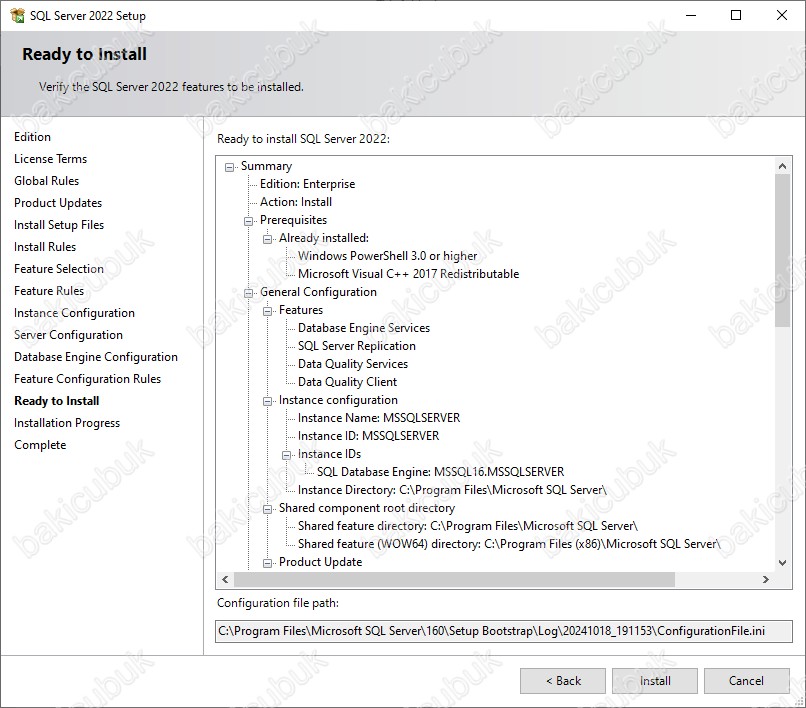Select the Server Configuration step
Image resolution: width=806 pixels, height=708 pixels.
tap(68, 335)
